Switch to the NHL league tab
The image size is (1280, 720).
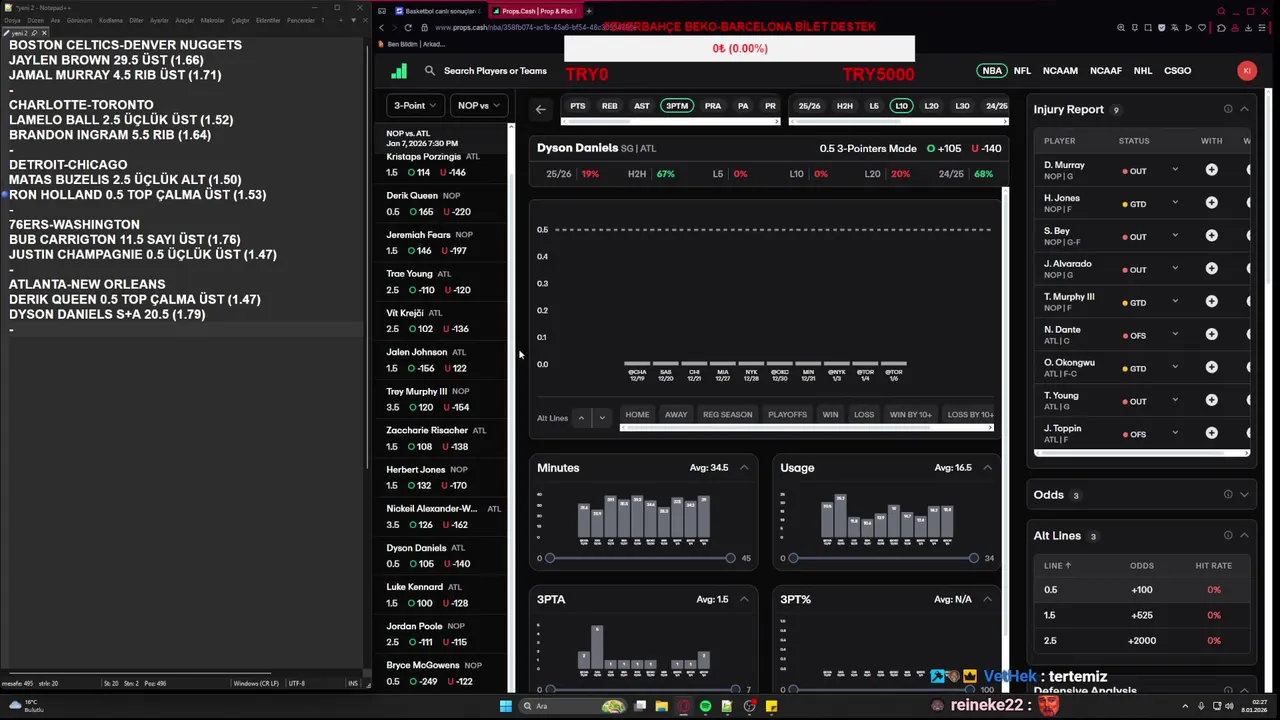coord(1143,71)
